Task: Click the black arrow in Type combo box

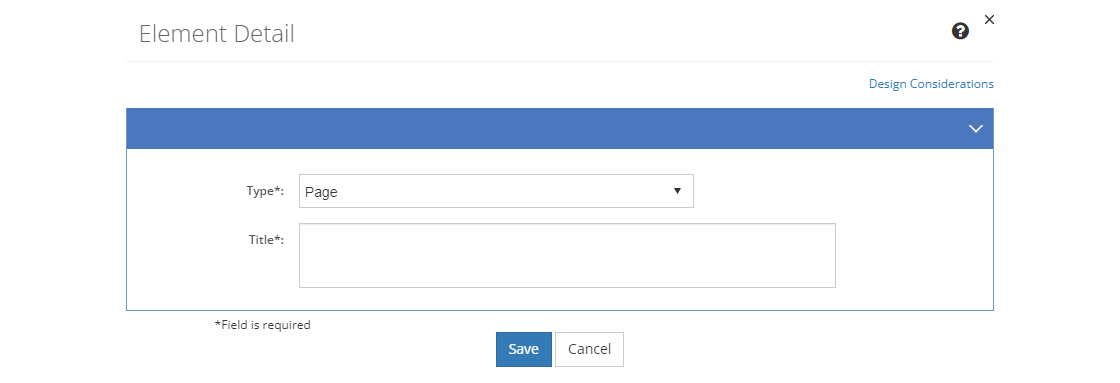Action: (677, 191)
